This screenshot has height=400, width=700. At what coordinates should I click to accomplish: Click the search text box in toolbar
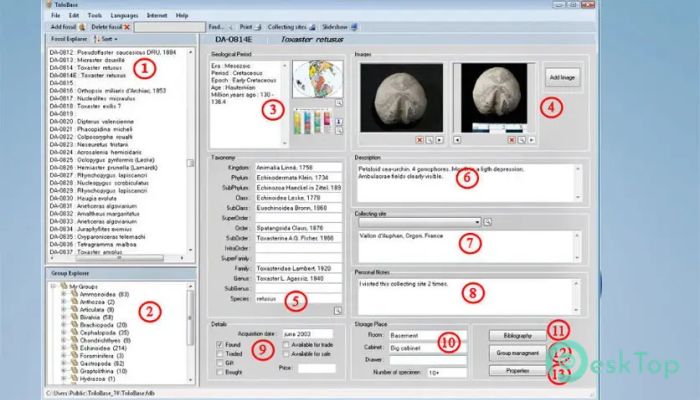point(169,27)
